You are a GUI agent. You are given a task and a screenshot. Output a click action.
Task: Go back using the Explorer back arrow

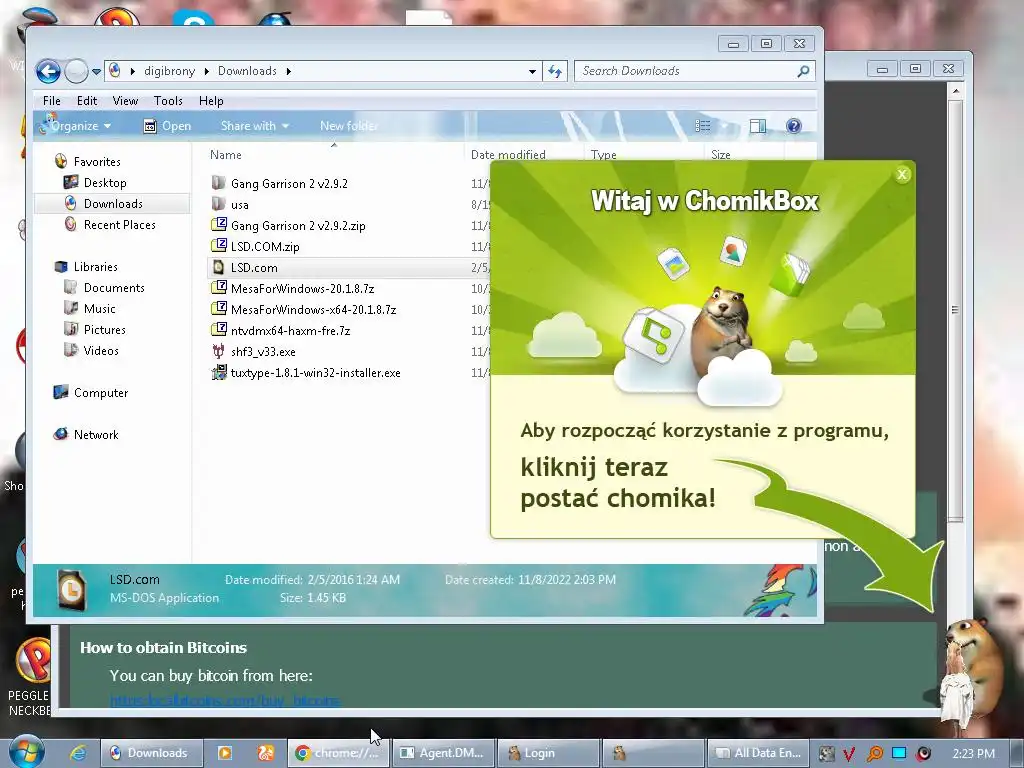48,71
